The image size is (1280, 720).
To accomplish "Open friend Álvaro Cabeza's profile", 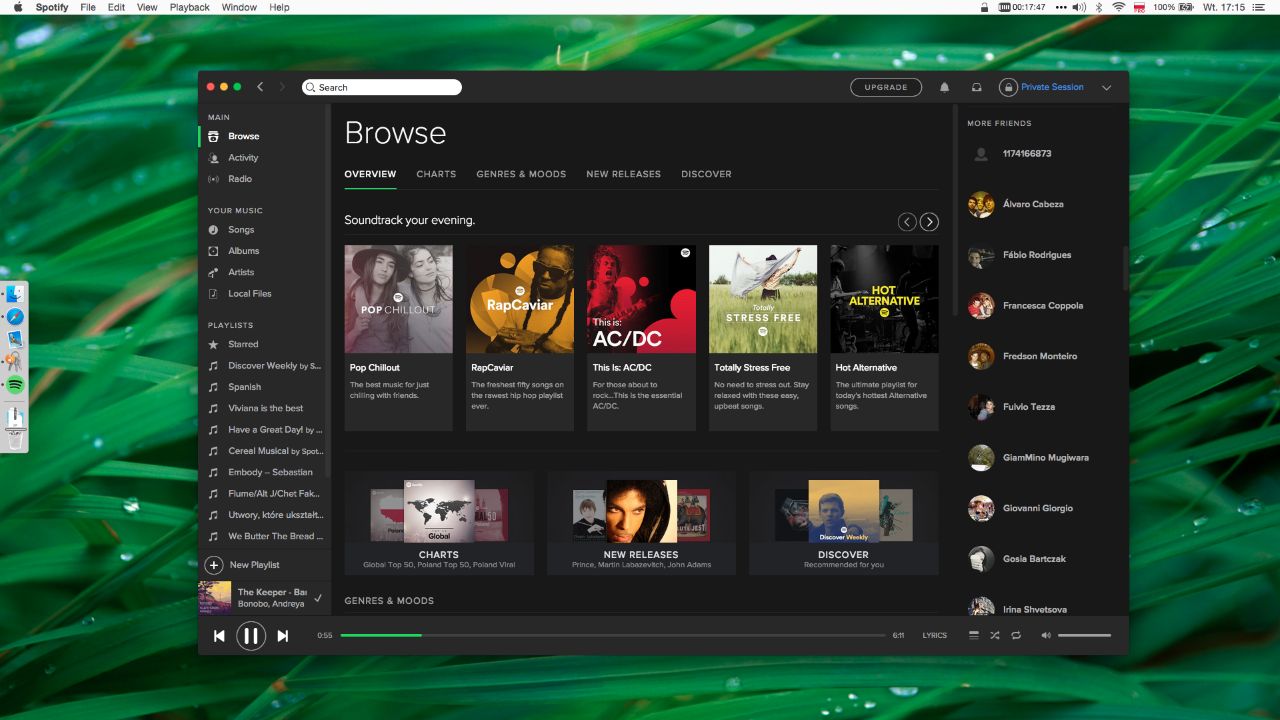I will coord(1033,204).
